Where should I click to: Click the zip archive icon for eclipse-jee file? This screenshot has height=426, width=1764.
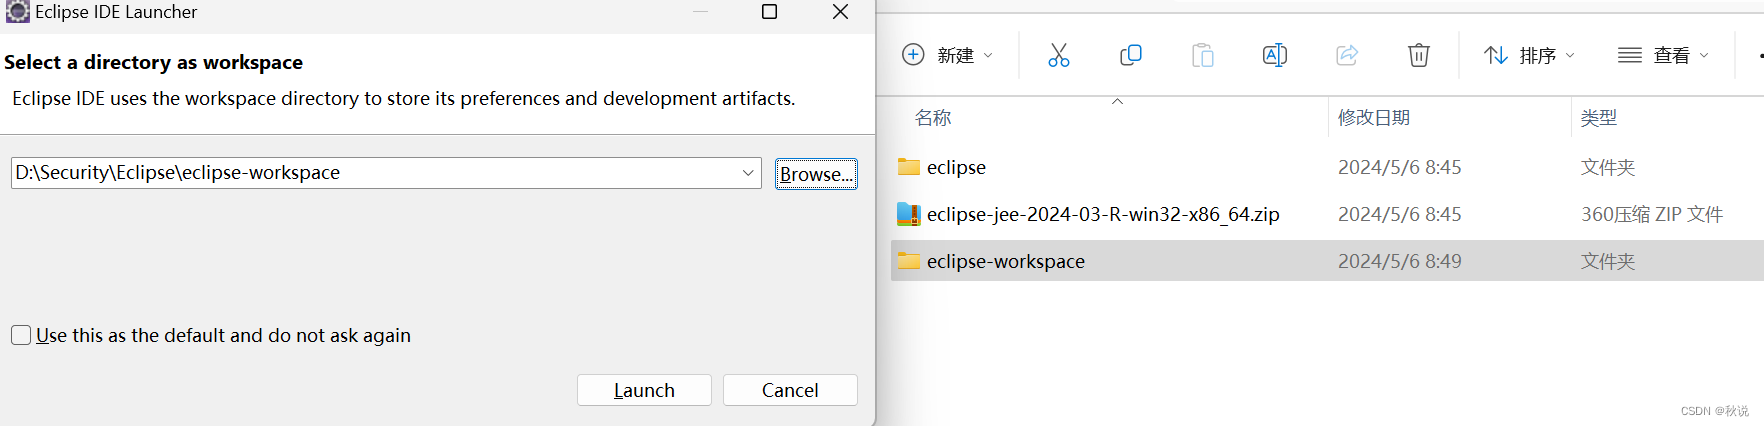[x=908, y=214]
